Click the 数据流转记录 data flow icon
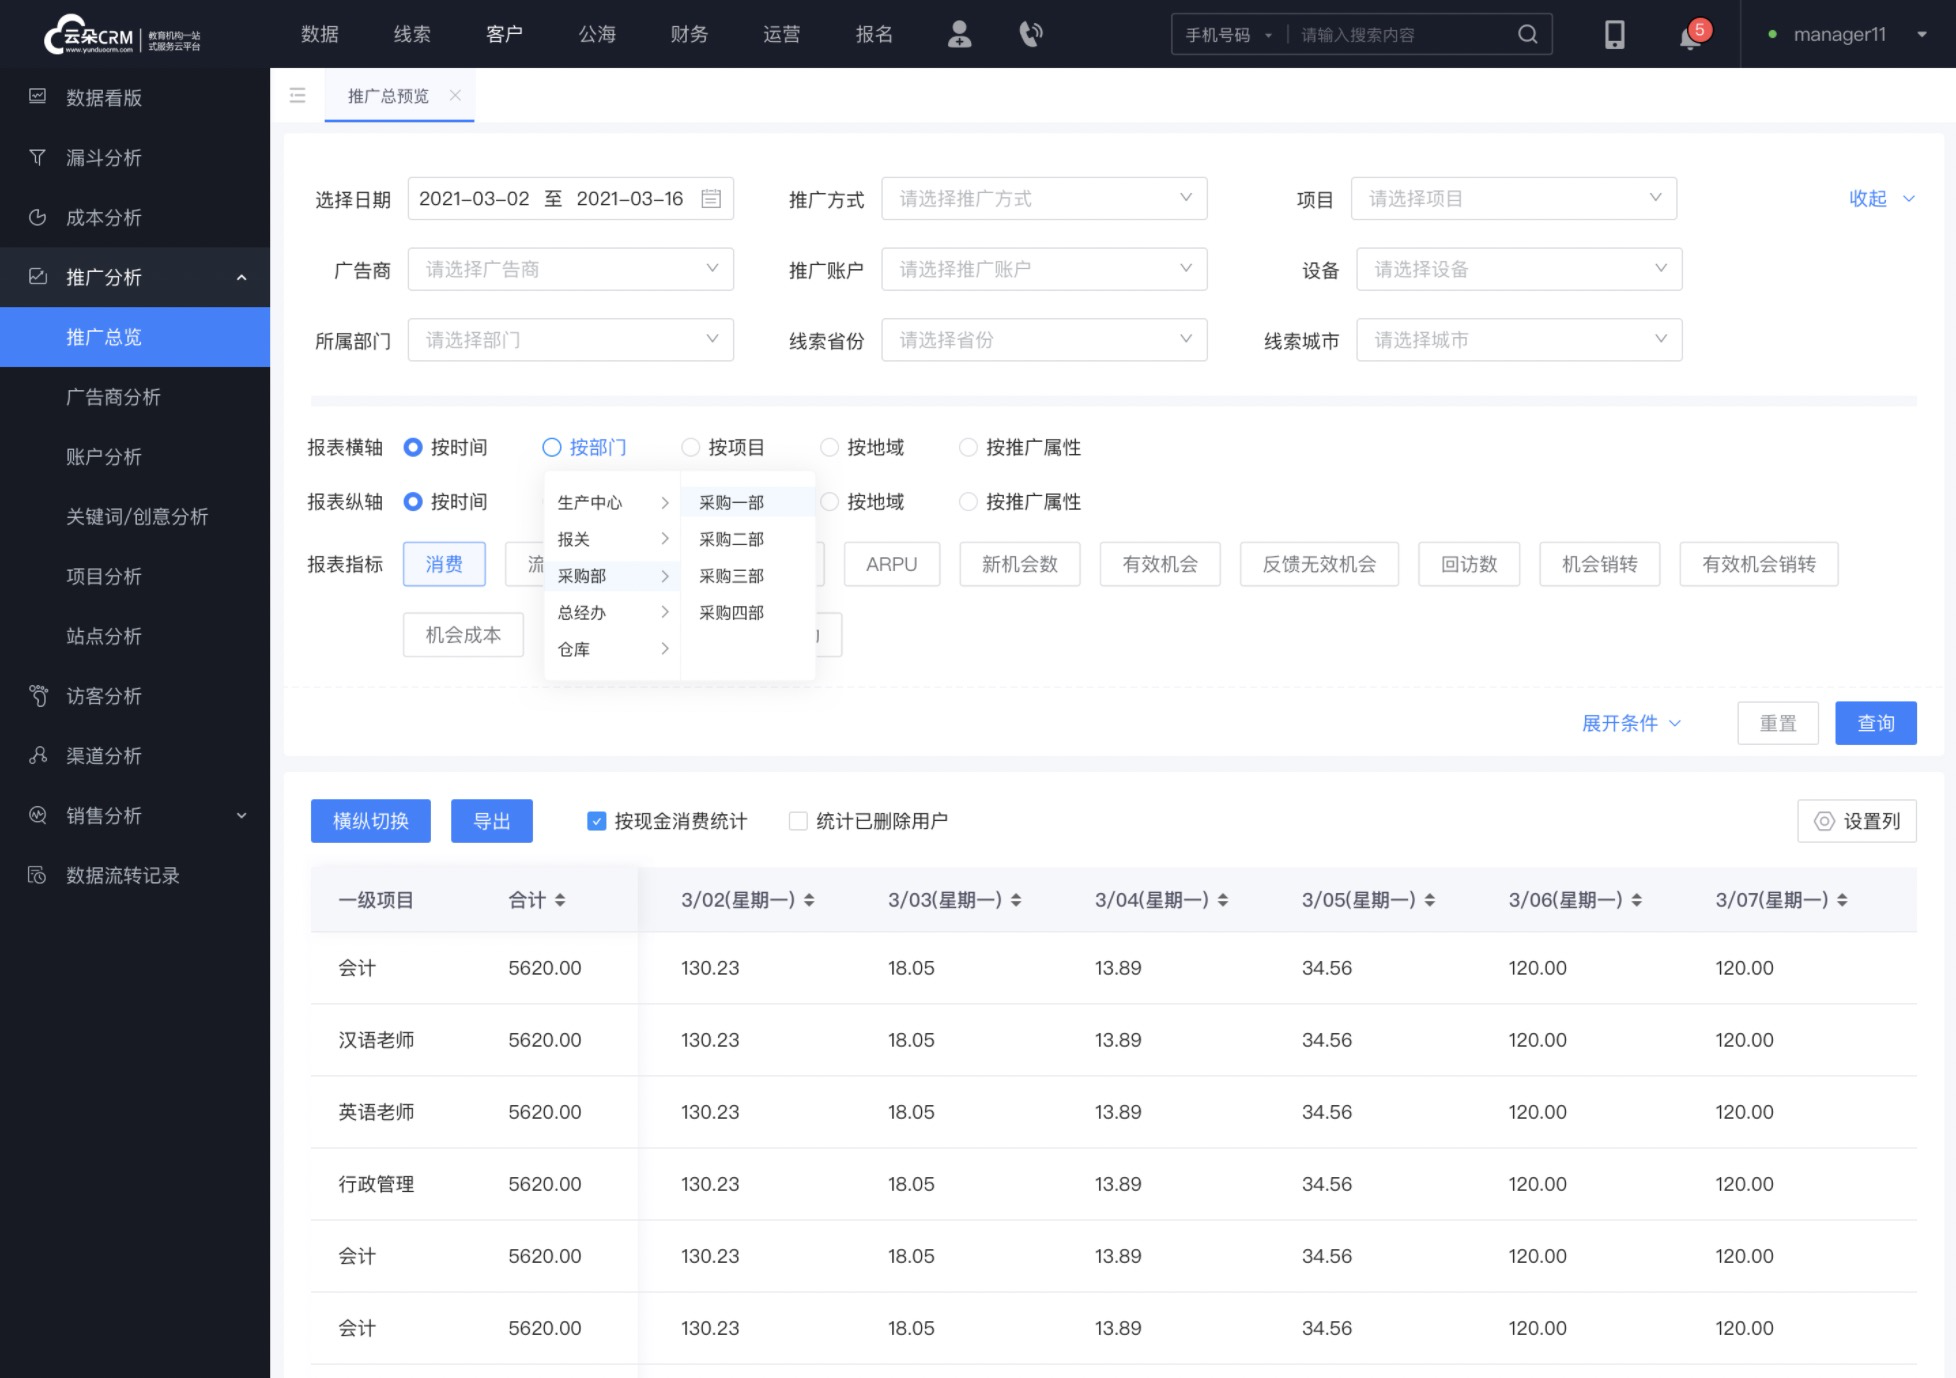This screenshot has width=1956, height=1378. click(40, 875)
